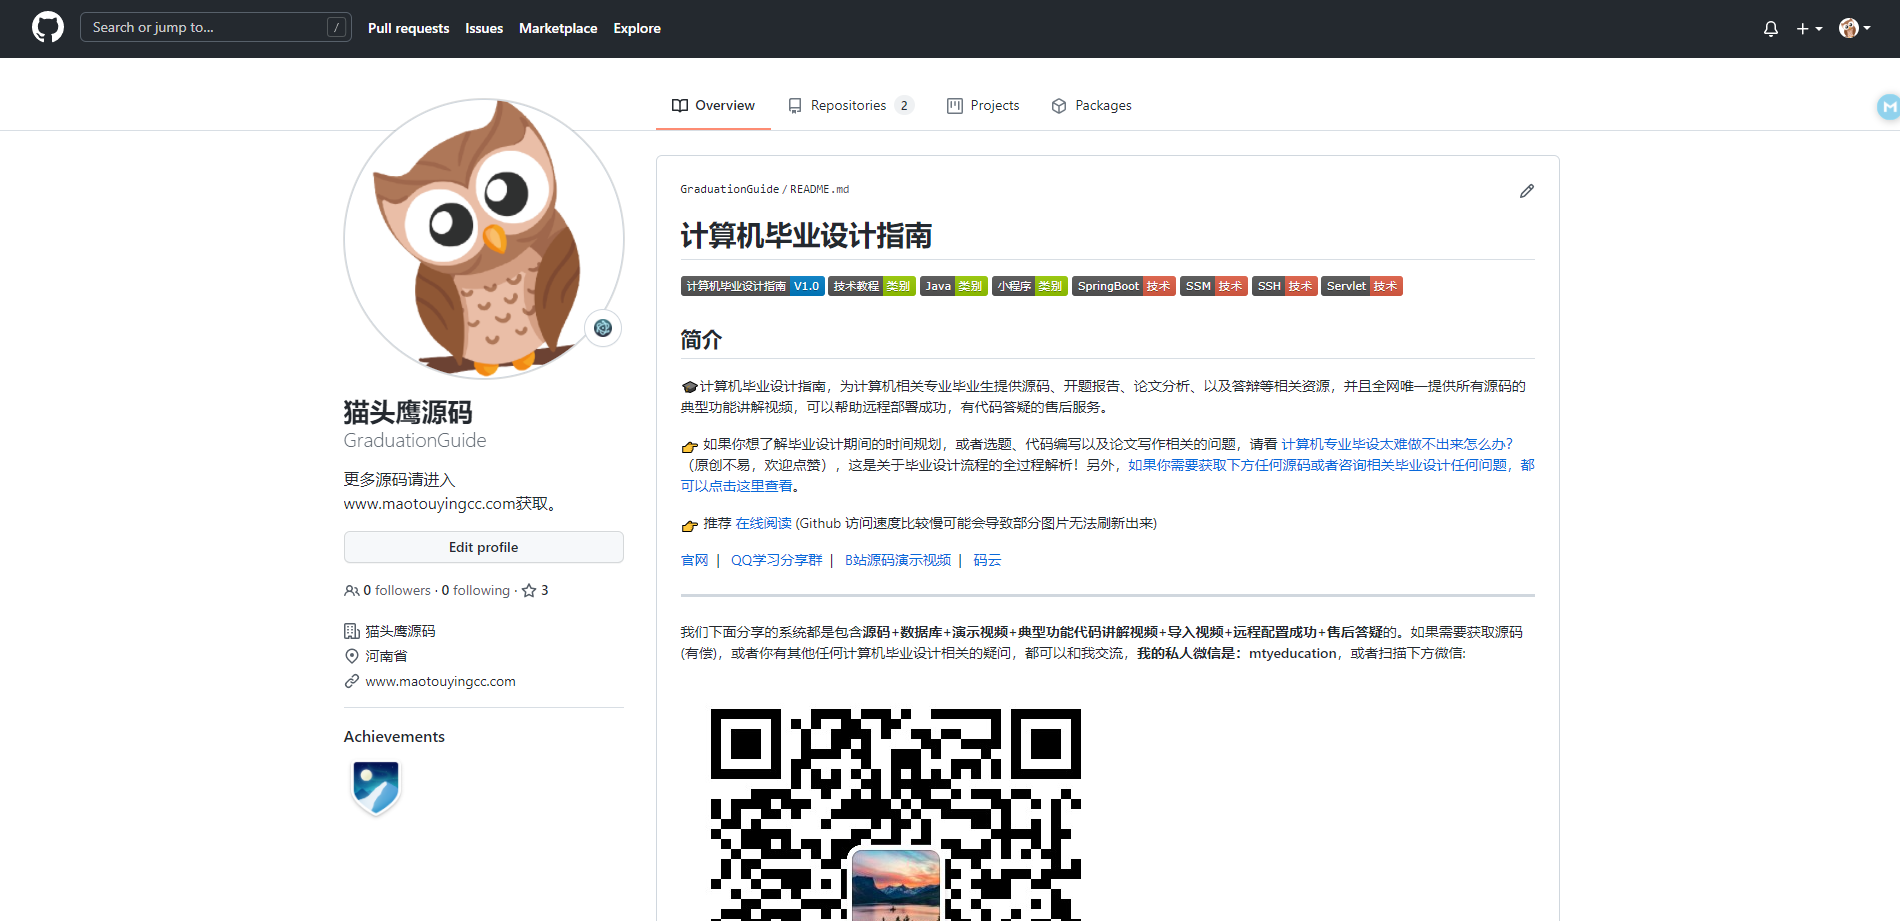Click the GraduationGuide username text
The image size is (1900, 921).
pos(415,440)
